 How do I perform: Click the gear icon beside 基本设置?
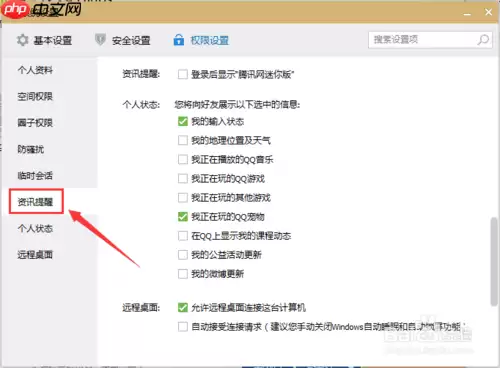[23, 40]
